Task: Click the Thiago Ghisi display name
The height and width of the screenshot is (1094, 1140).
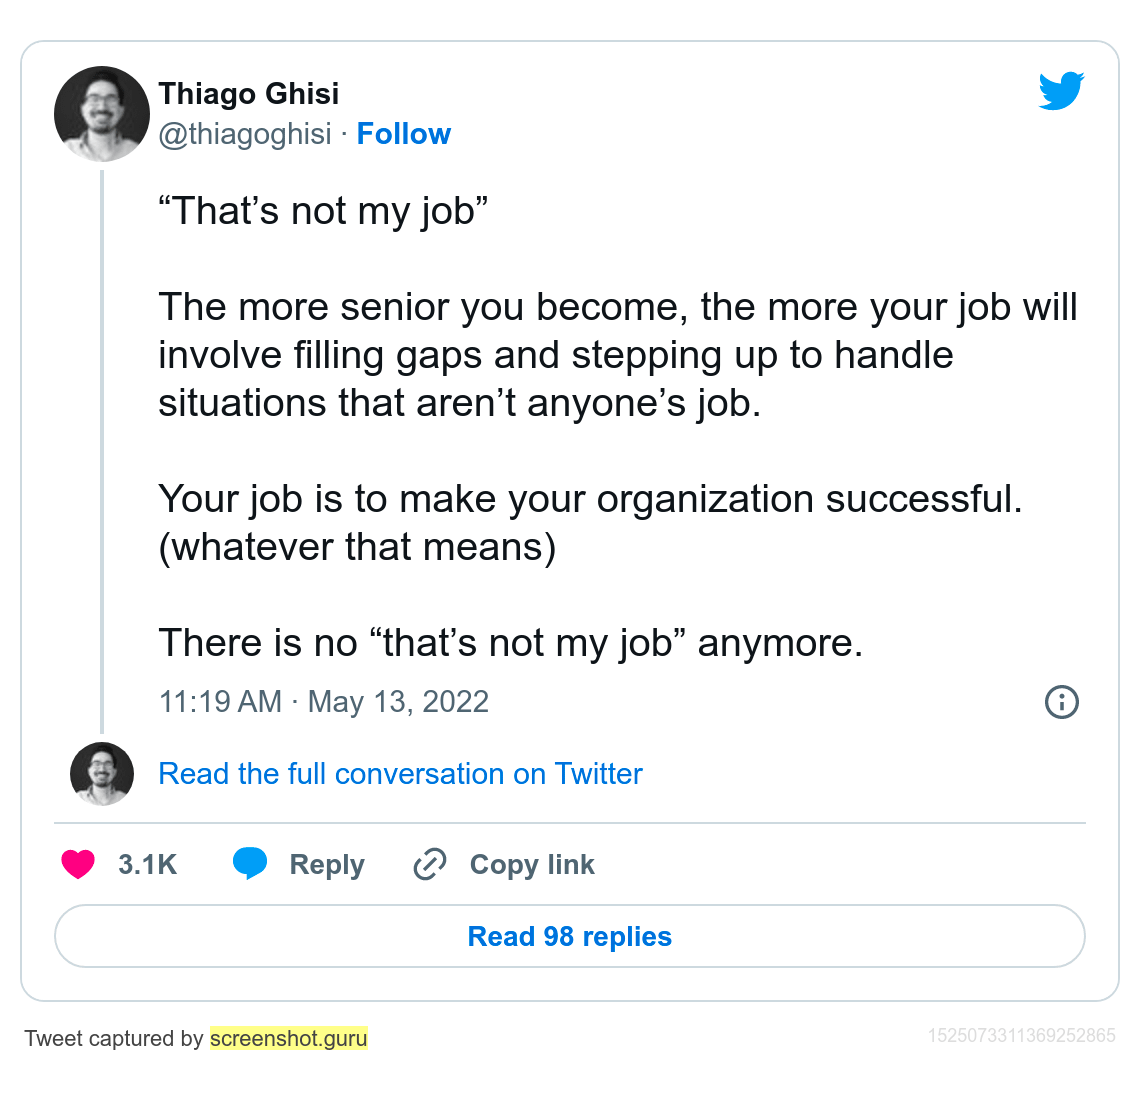Action: tap(248, 94)
